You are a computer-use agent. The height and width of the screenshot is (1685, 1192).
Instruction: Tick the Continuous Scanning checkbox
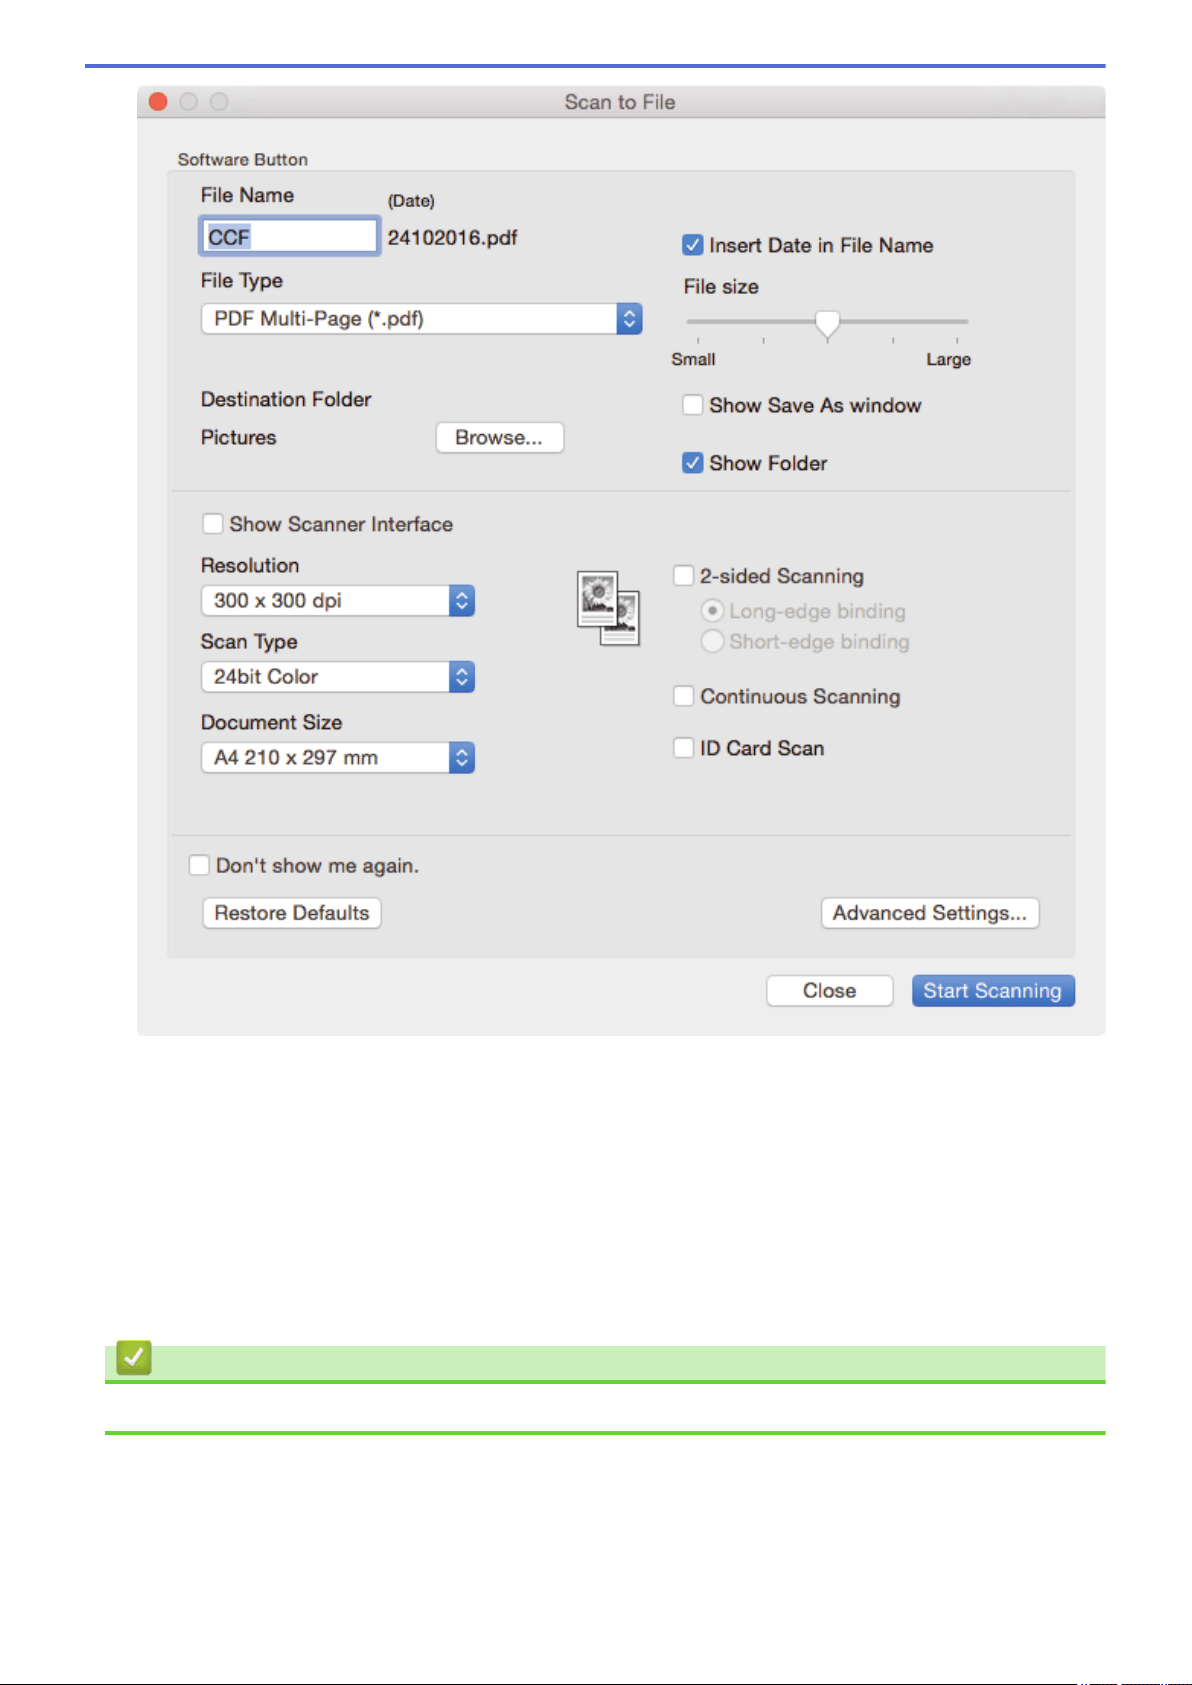pyautogui.click(x=684, y=696)
